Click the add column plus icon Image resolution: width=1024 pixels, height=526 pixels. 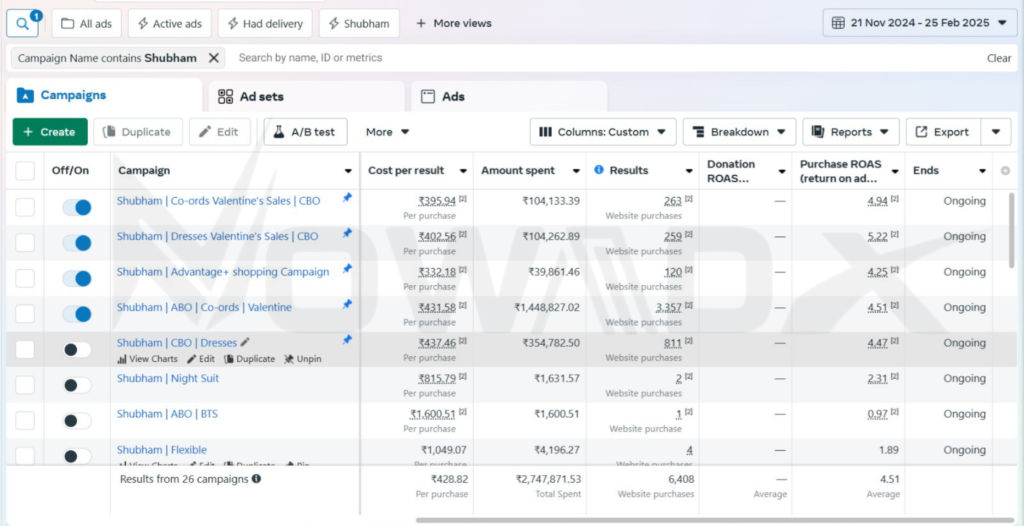point(1005,171)
